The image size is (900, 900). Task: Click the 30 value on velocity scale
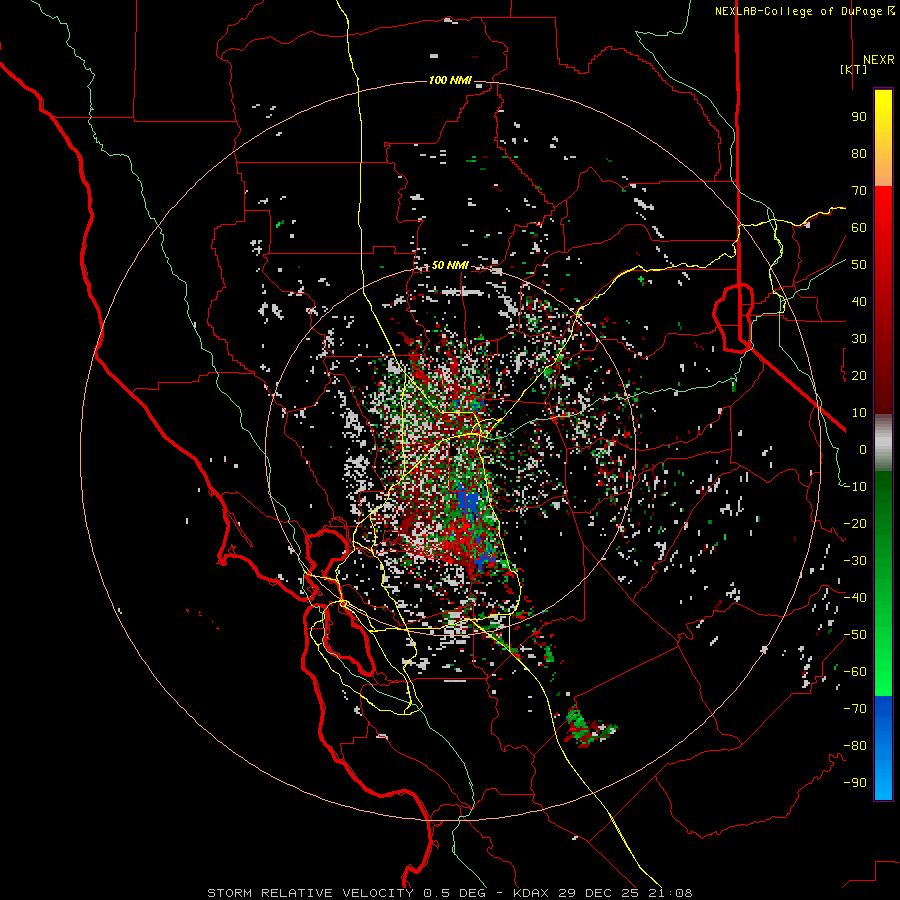[x=859, y=339]
